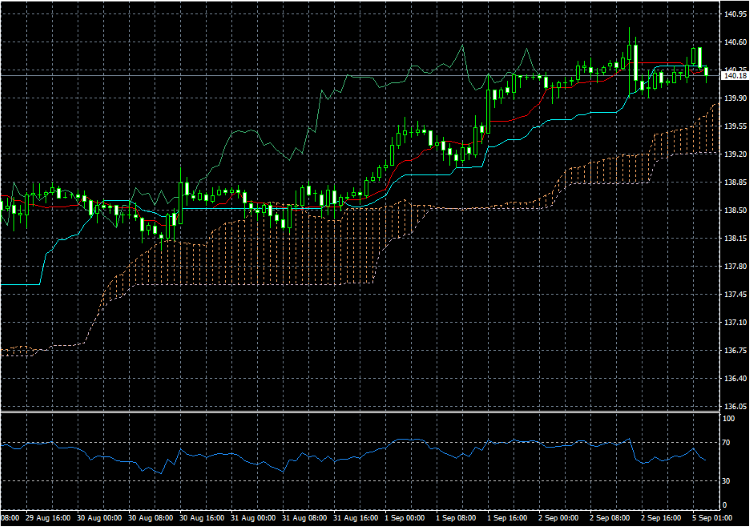Click the 1 Sep 08:00 time label
Screen dimensions: 750x527
[456, 518]
